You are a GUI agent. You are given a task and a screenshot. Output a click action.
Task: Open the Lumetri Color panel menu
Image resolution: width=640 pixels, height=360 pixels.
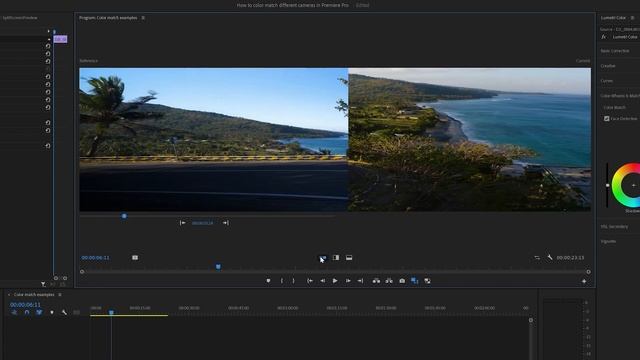(633, 18)
